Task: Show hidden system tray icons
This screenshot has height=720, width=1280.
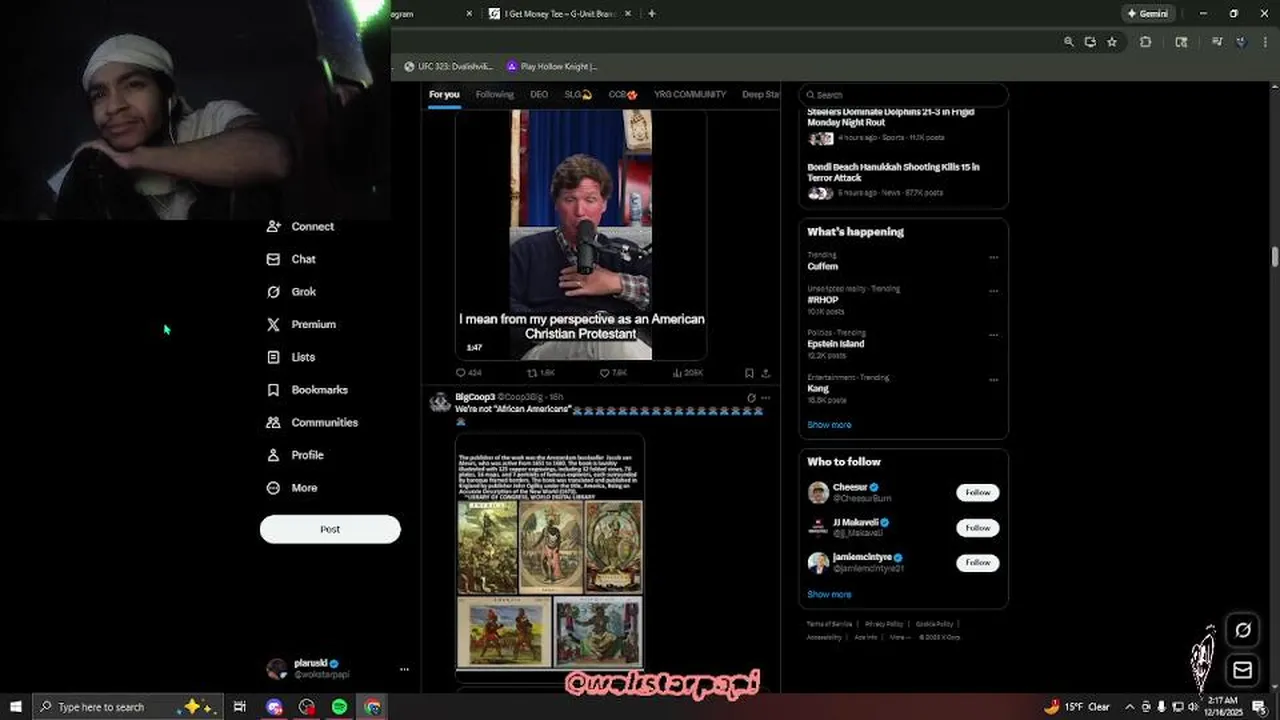Action: pyautogui.click(x=1130, y=707)
